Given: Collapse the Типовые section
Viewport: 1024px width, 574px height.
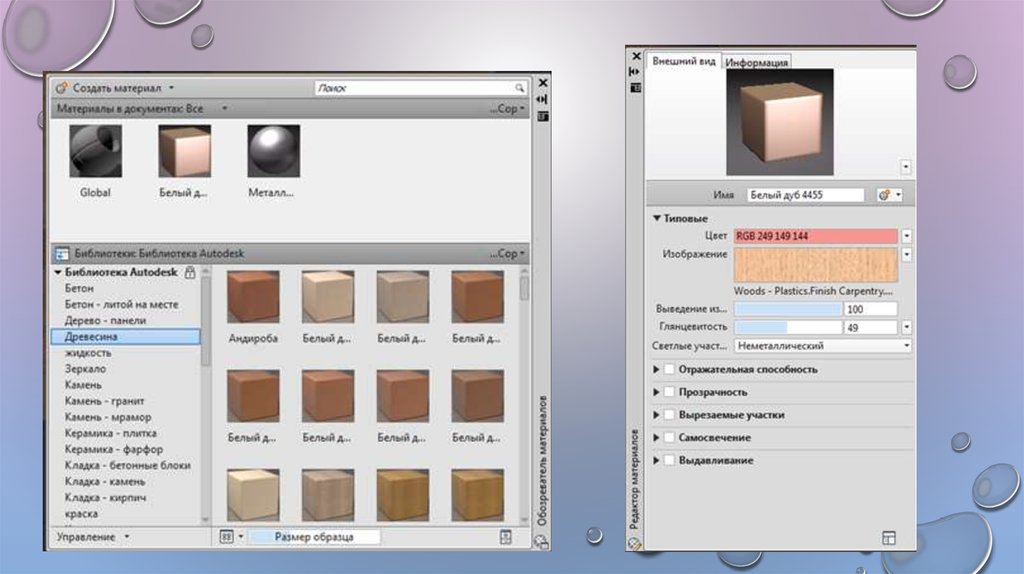Looking at the screenshot, I should [x=658, y=218].
